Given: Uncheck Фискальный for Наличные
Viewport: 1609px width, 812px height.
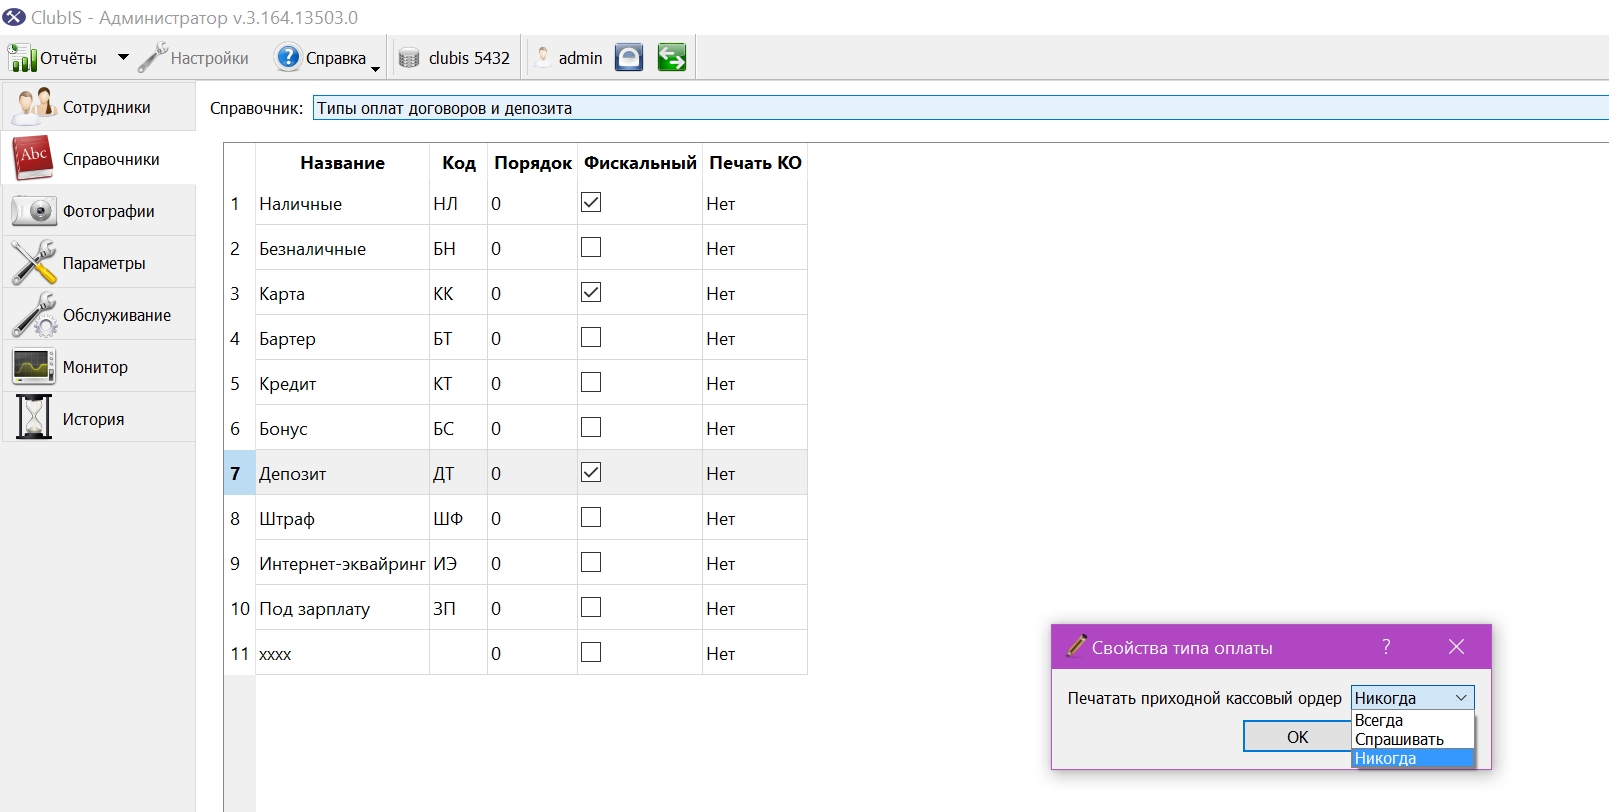Looking at the screenshot, I should point(591,202).
